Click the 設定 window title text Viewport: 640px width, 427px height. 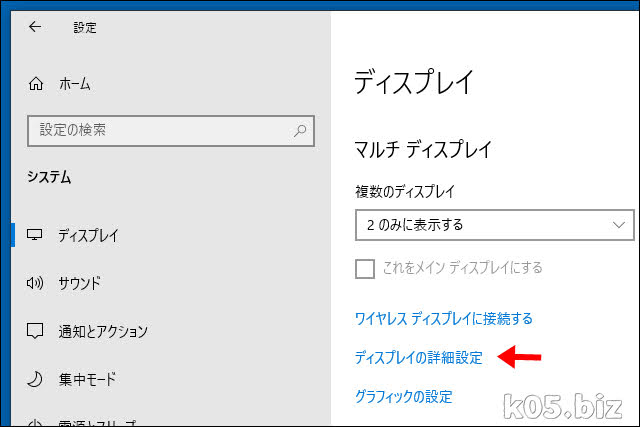click(85, 28)
